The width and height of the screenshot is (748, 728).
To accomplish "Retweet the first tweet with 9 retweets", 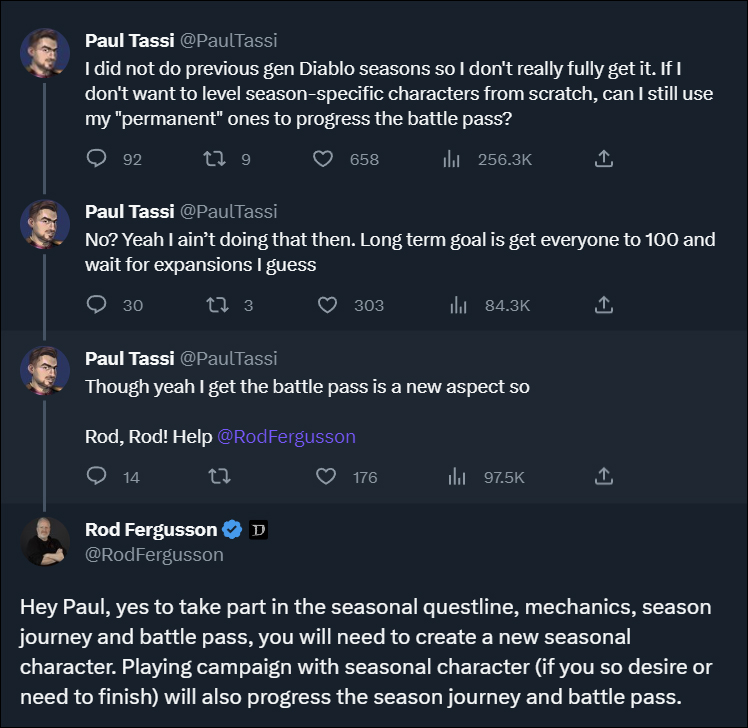I will (x=212, y=159).
